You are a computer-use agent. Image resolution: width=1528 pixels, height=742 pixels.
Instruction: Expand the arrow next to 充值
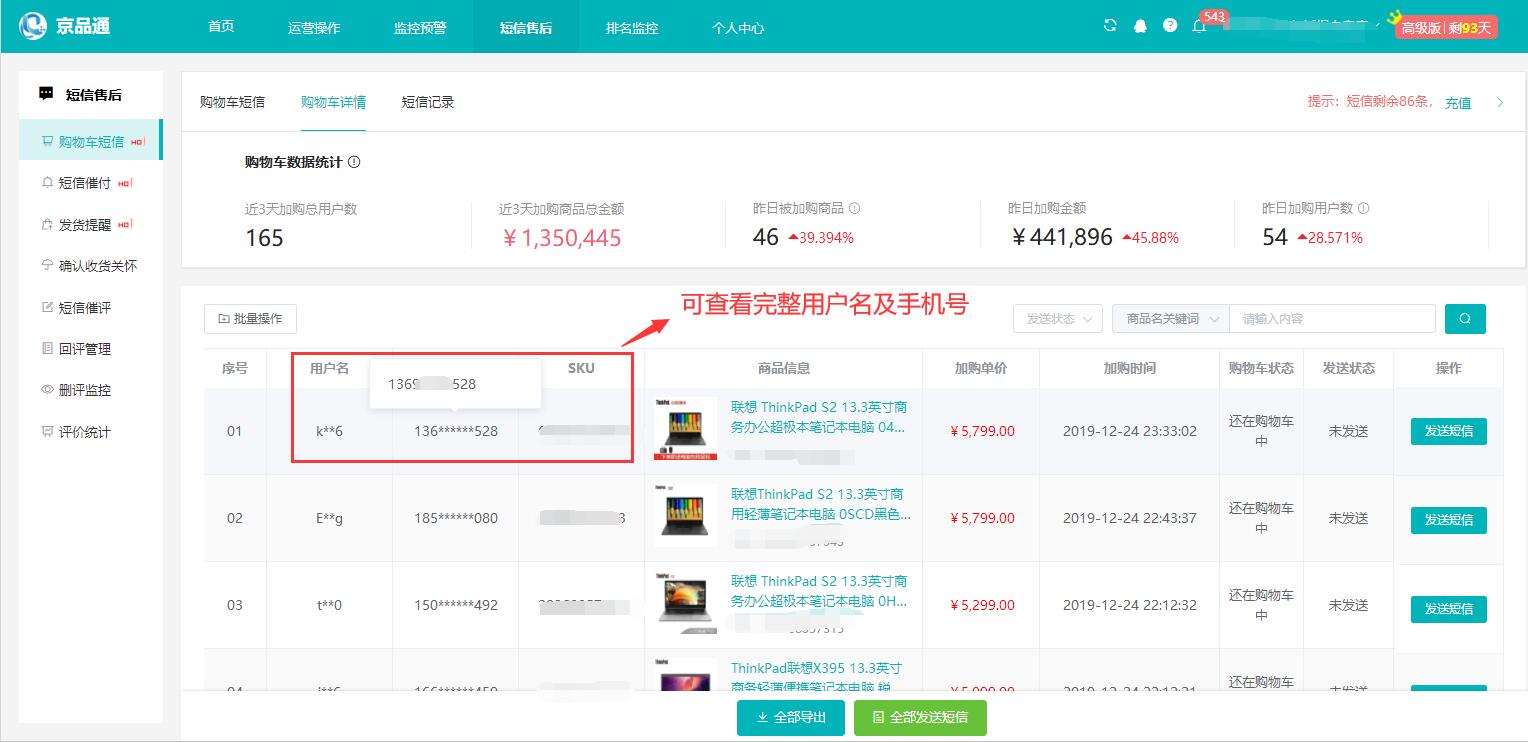coord(1500,102)
